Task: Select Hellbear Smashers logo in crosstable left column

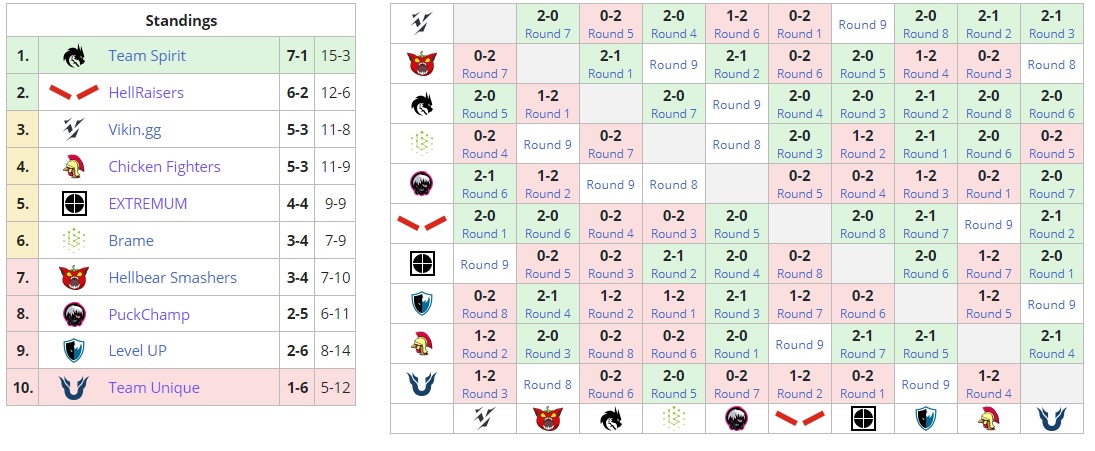Action: click(x=421, y=64)
